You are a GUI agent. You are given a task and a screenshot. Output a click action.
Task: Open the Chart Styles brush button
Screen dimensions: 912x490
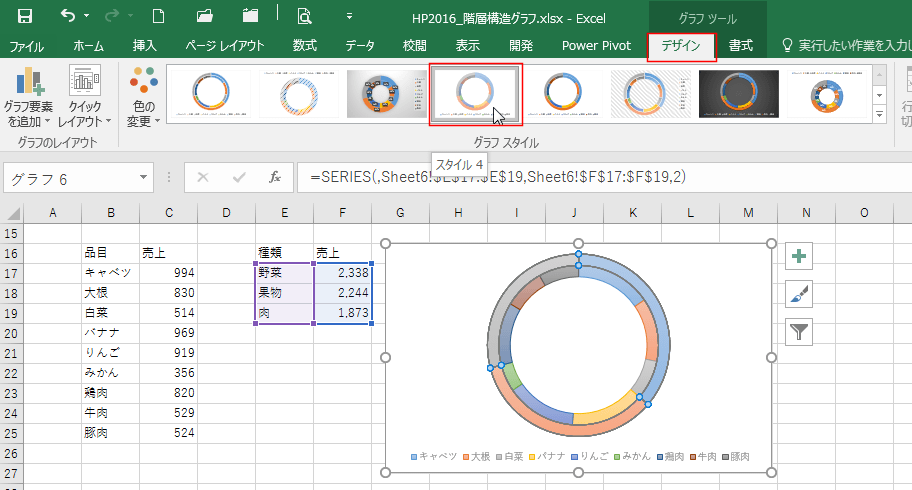click(800, 294)
